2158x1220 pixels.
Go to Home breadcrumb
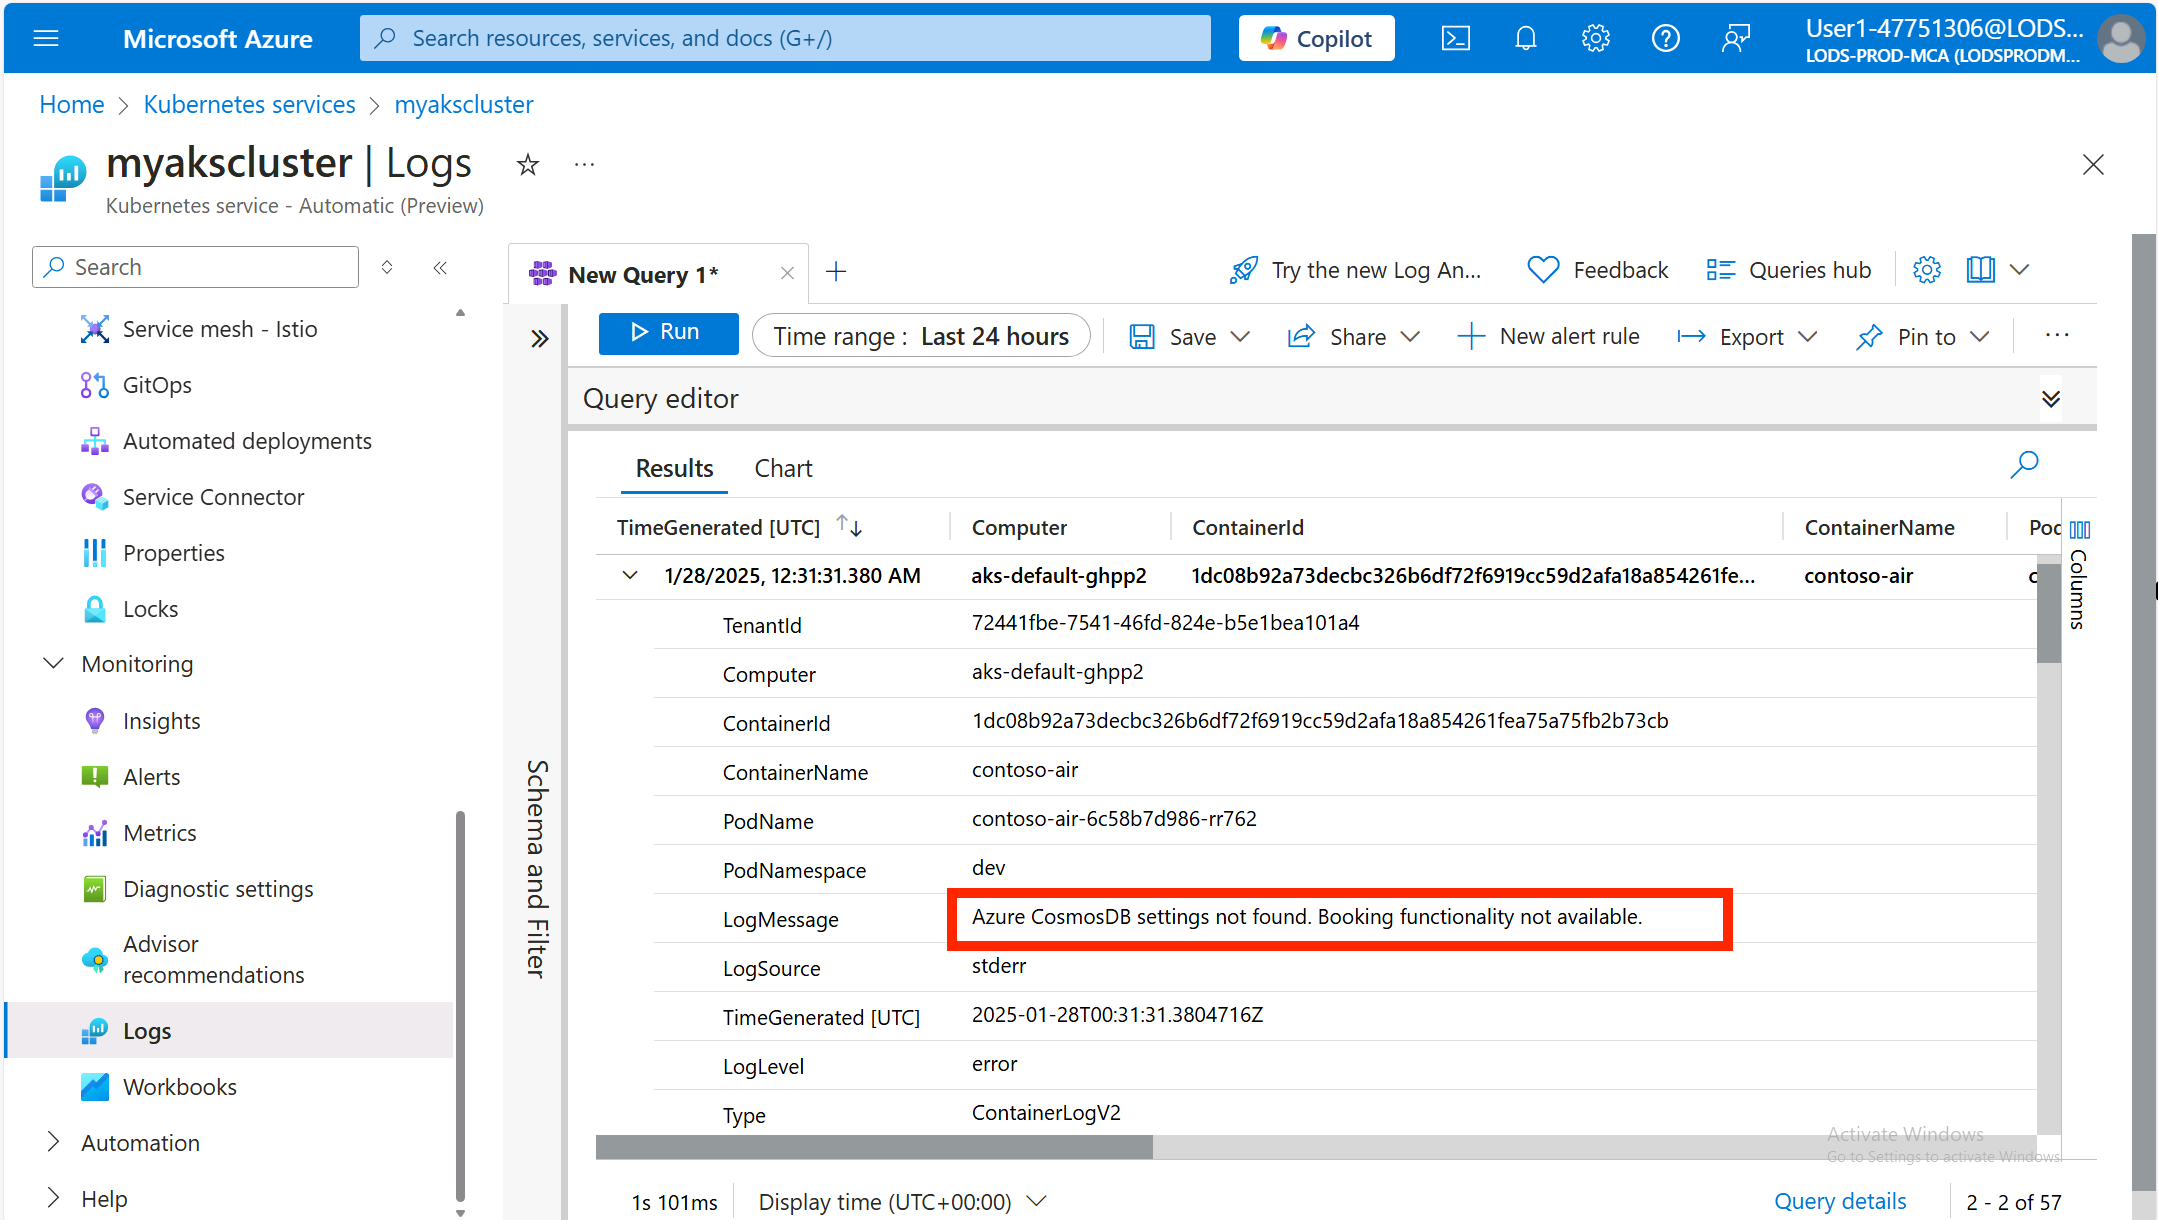click(72, 104)
